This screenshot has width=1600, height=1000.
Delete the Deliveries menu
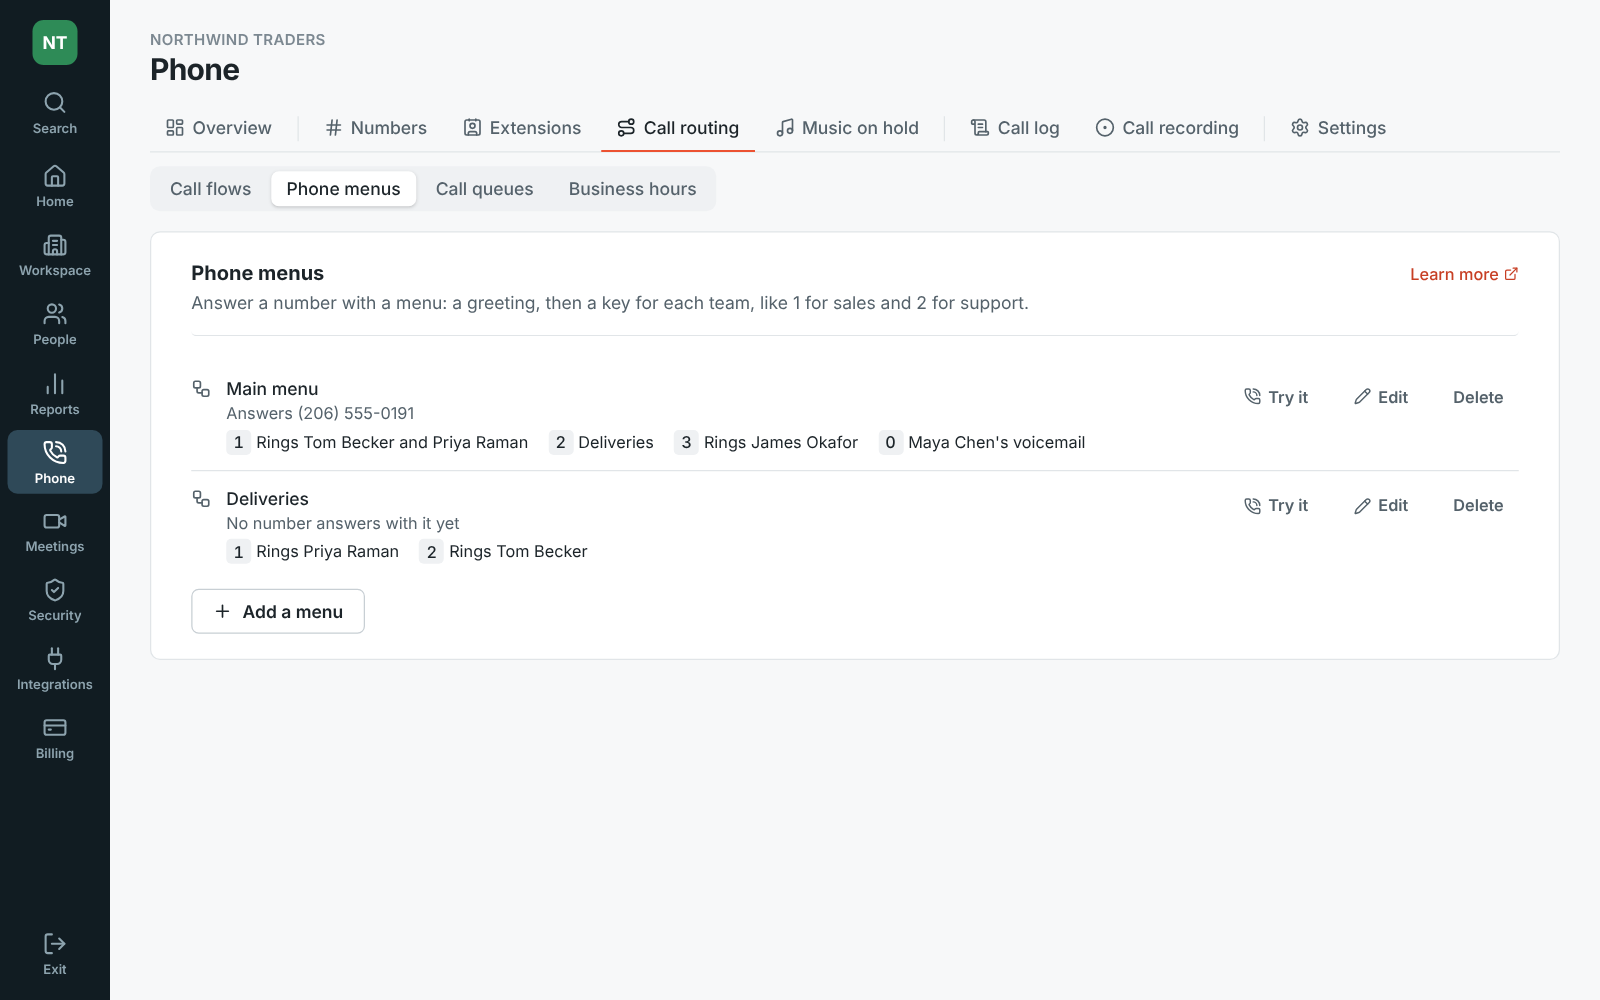1478,506
